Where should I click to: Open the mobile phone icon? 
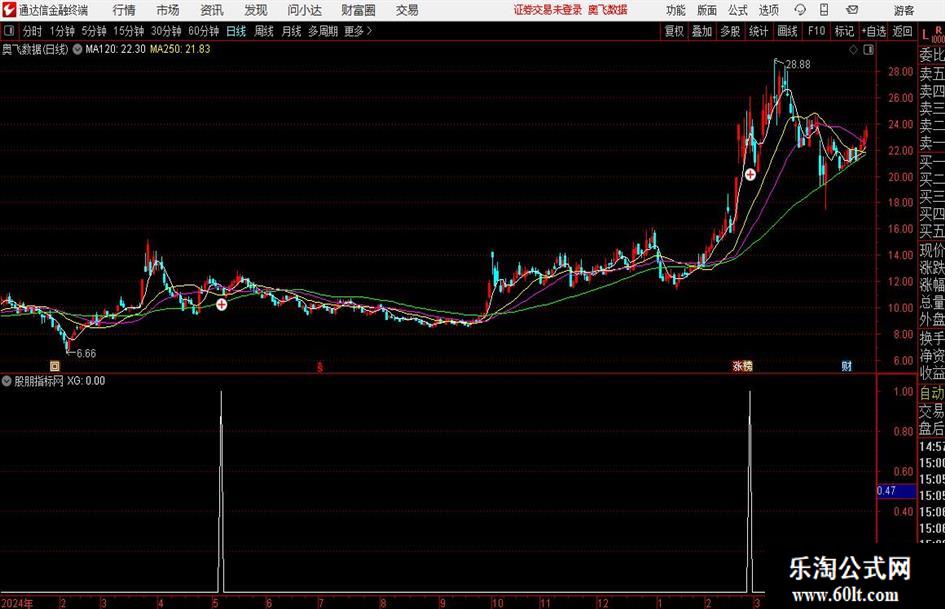point(824,10)
